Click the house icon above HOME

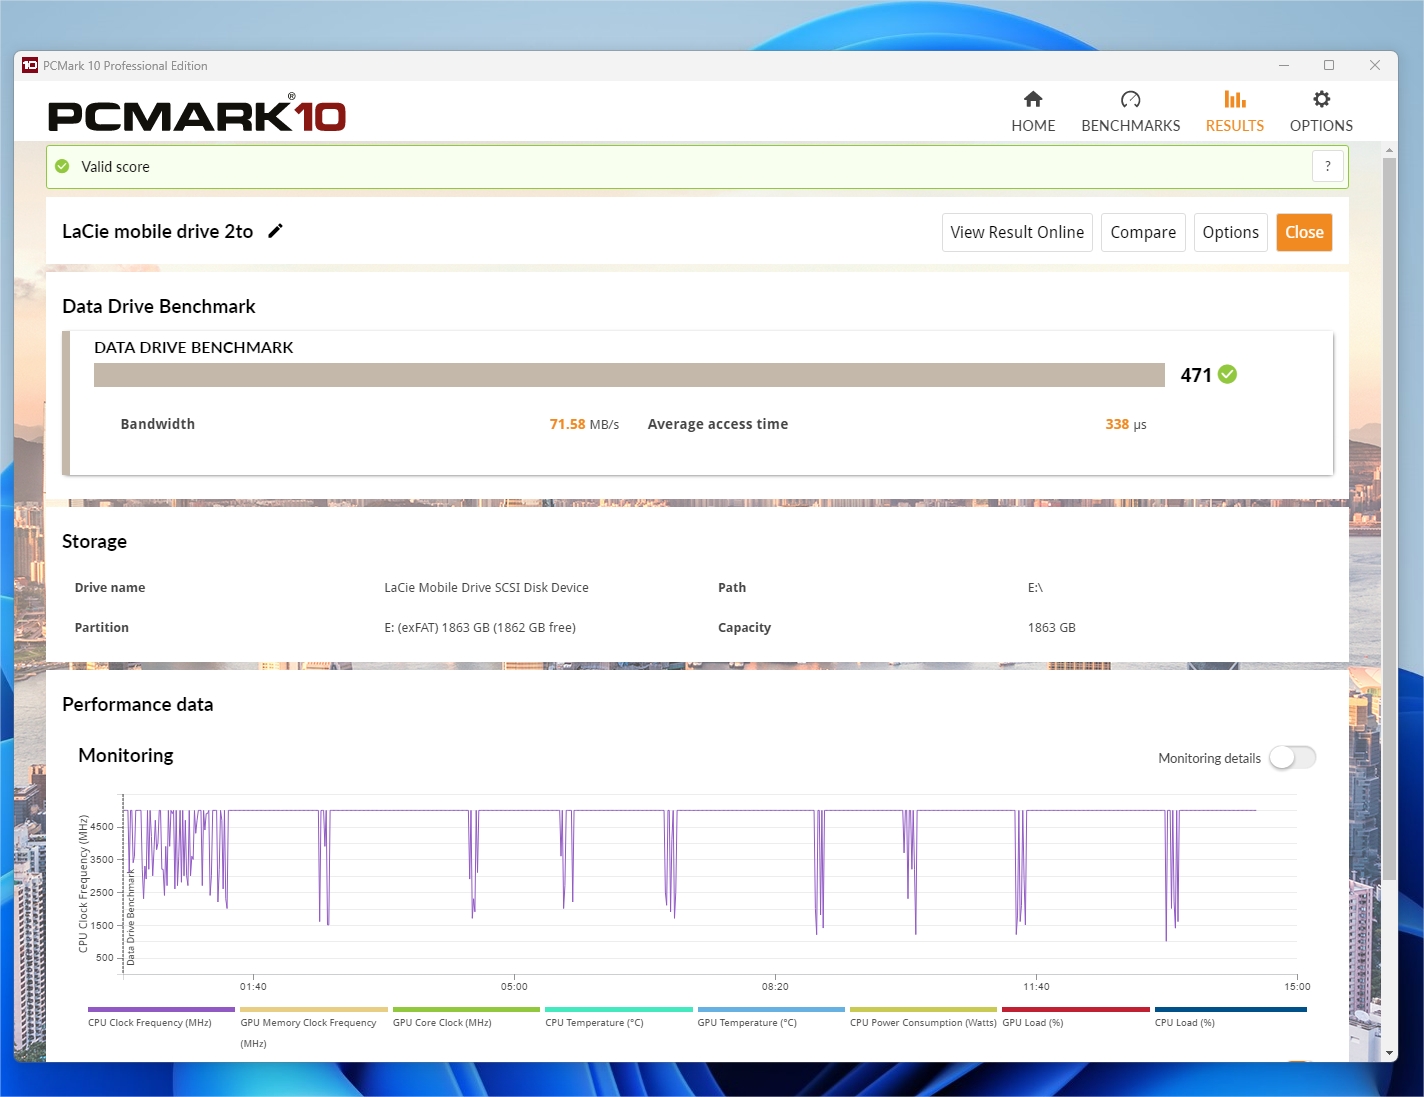click(1033, 99)
